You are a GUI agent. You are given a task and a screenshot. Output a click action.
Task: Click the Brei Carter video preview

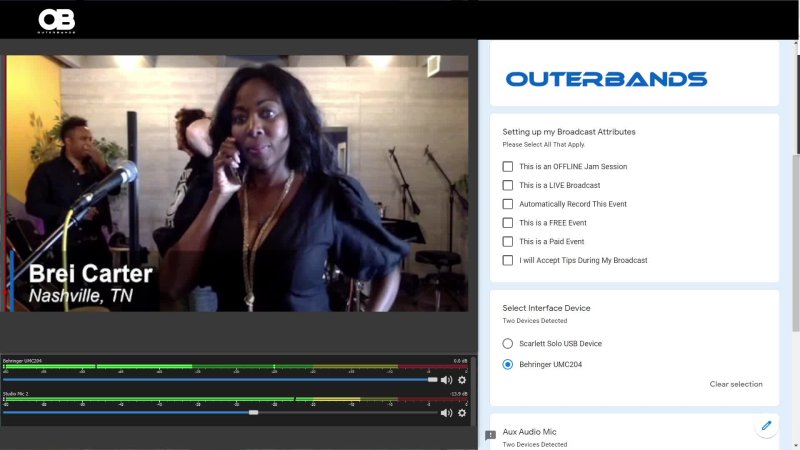(x=237, y=183)
